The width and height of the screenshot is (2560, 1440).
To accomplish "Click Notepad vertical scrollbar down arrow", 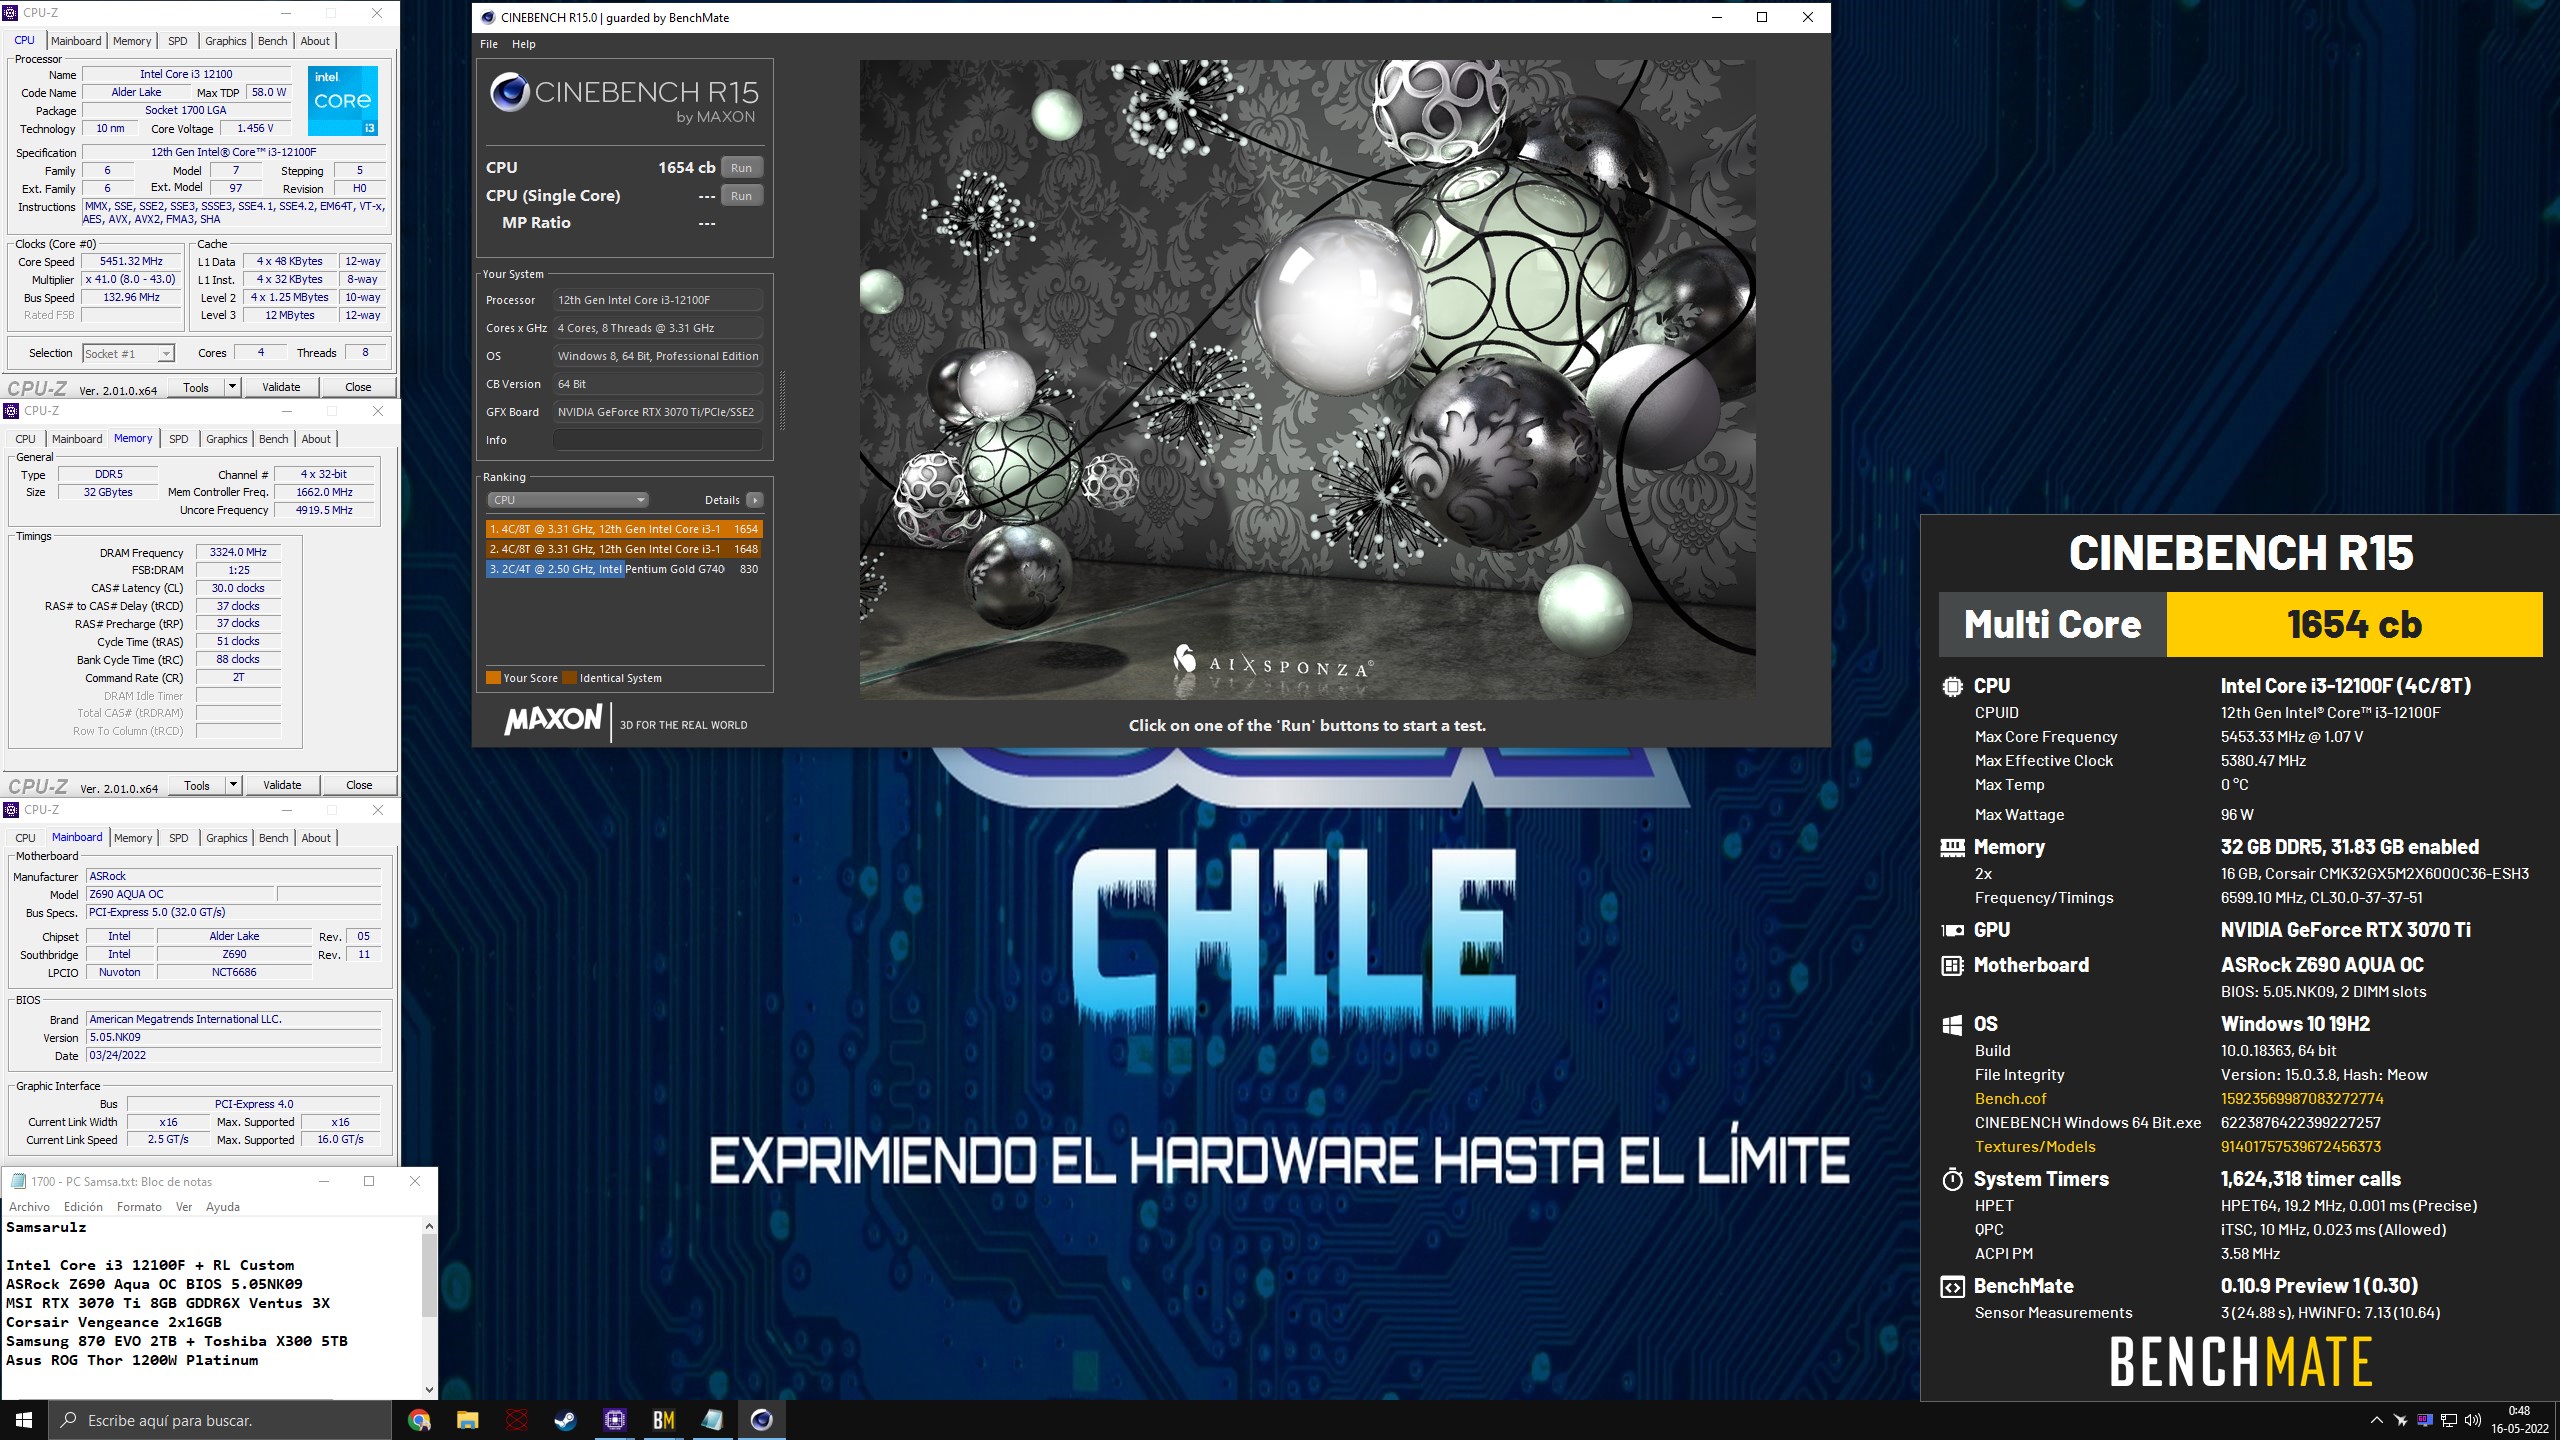I will pyautogui.click(x=429, y=1389).
